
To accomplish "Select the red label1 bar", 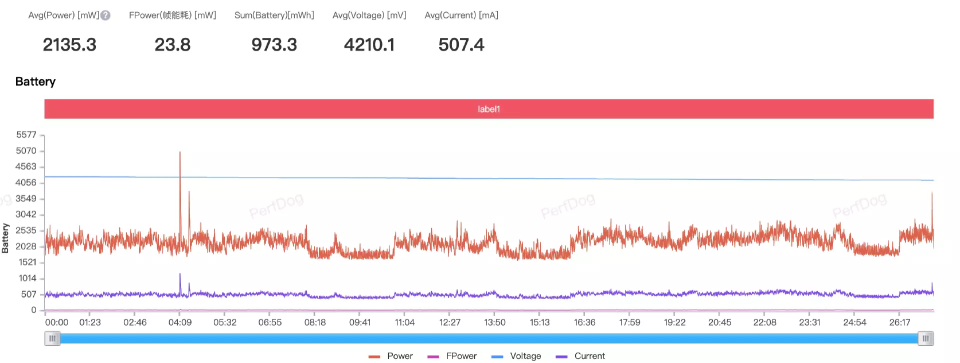I will (489, 109).
